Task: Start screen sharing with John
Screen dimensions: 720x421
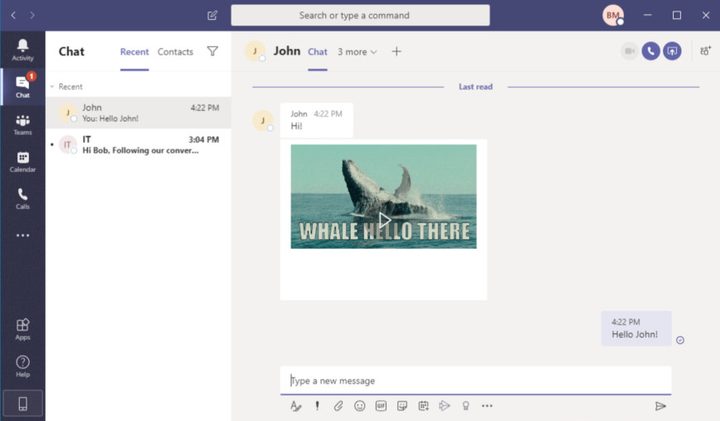Action: coord(672,51)
